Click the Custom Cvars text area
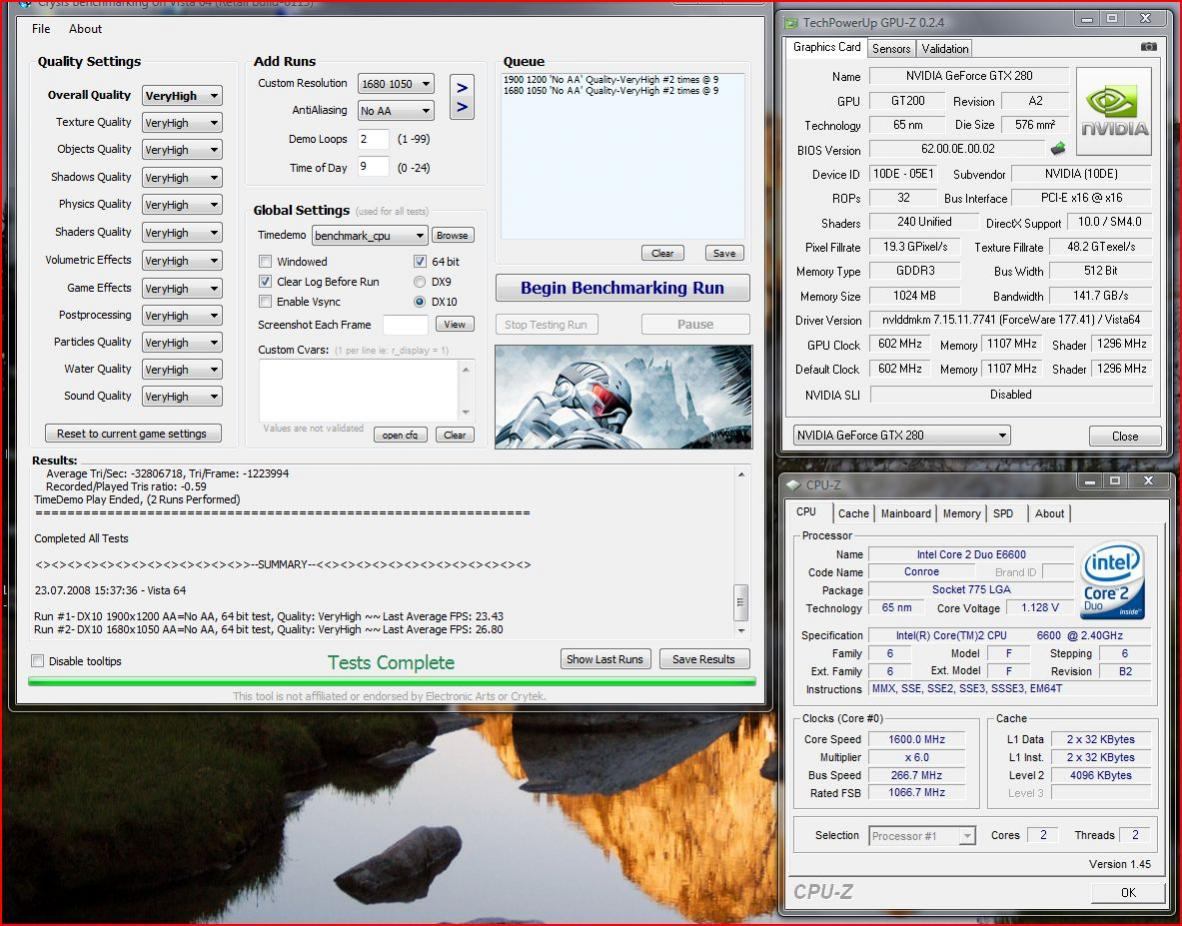This screenshot has width=1182, height=926. coord(359,390)
